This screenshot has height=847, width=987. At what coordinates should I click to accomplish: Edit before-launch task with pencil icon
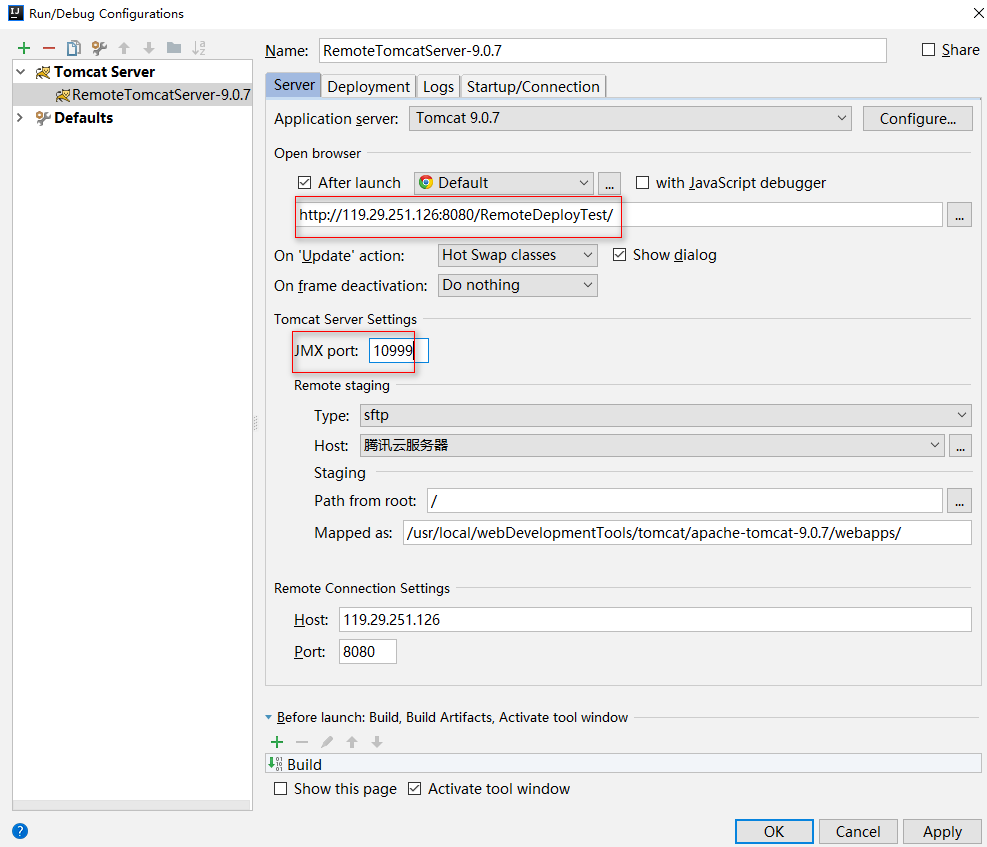click(x=327, y=742)
